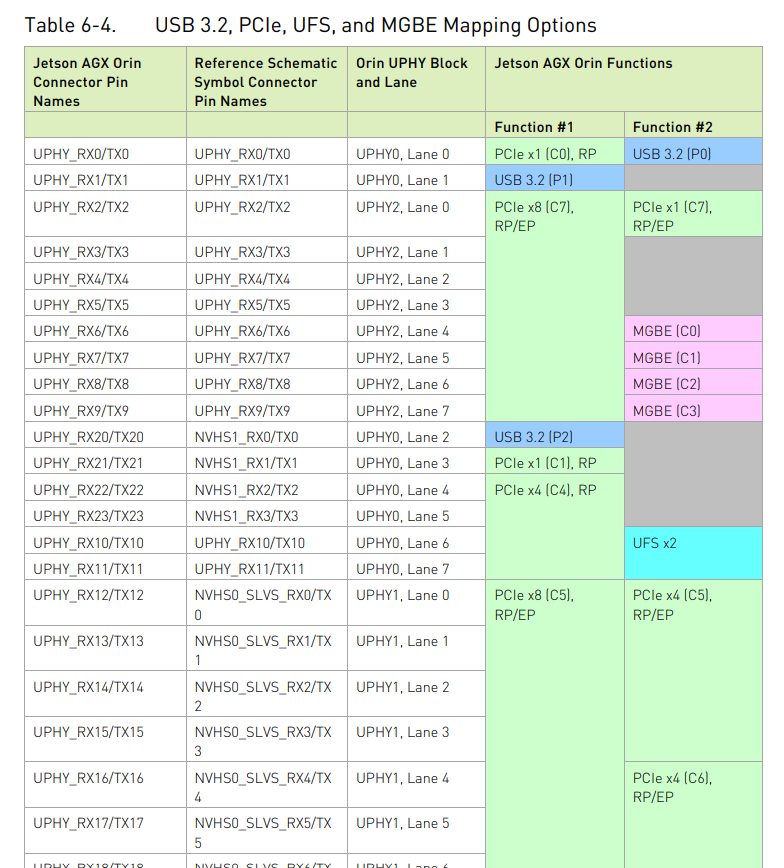Screen dimensions: 784x868
Task: Click the 'PCIe x1 (C0), RP' cell
Action: point(555,151)
